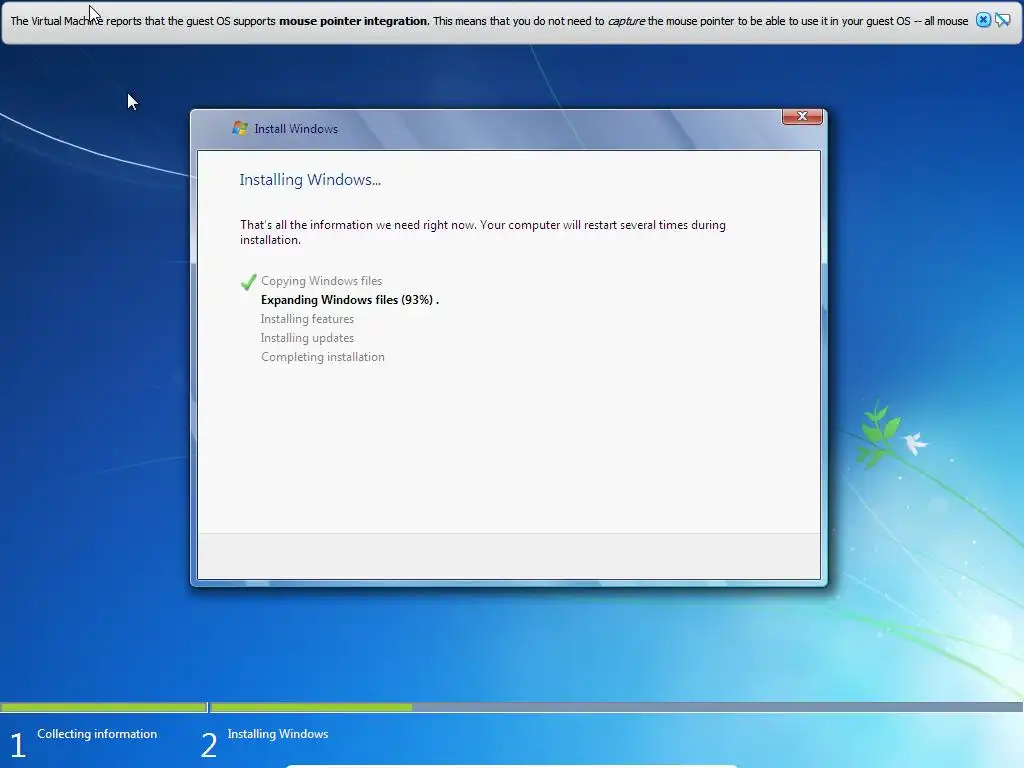This screenshot has height=768, width=1024.
Task: Click the 'Installing Windows...' heading
Action: [310, 180]
